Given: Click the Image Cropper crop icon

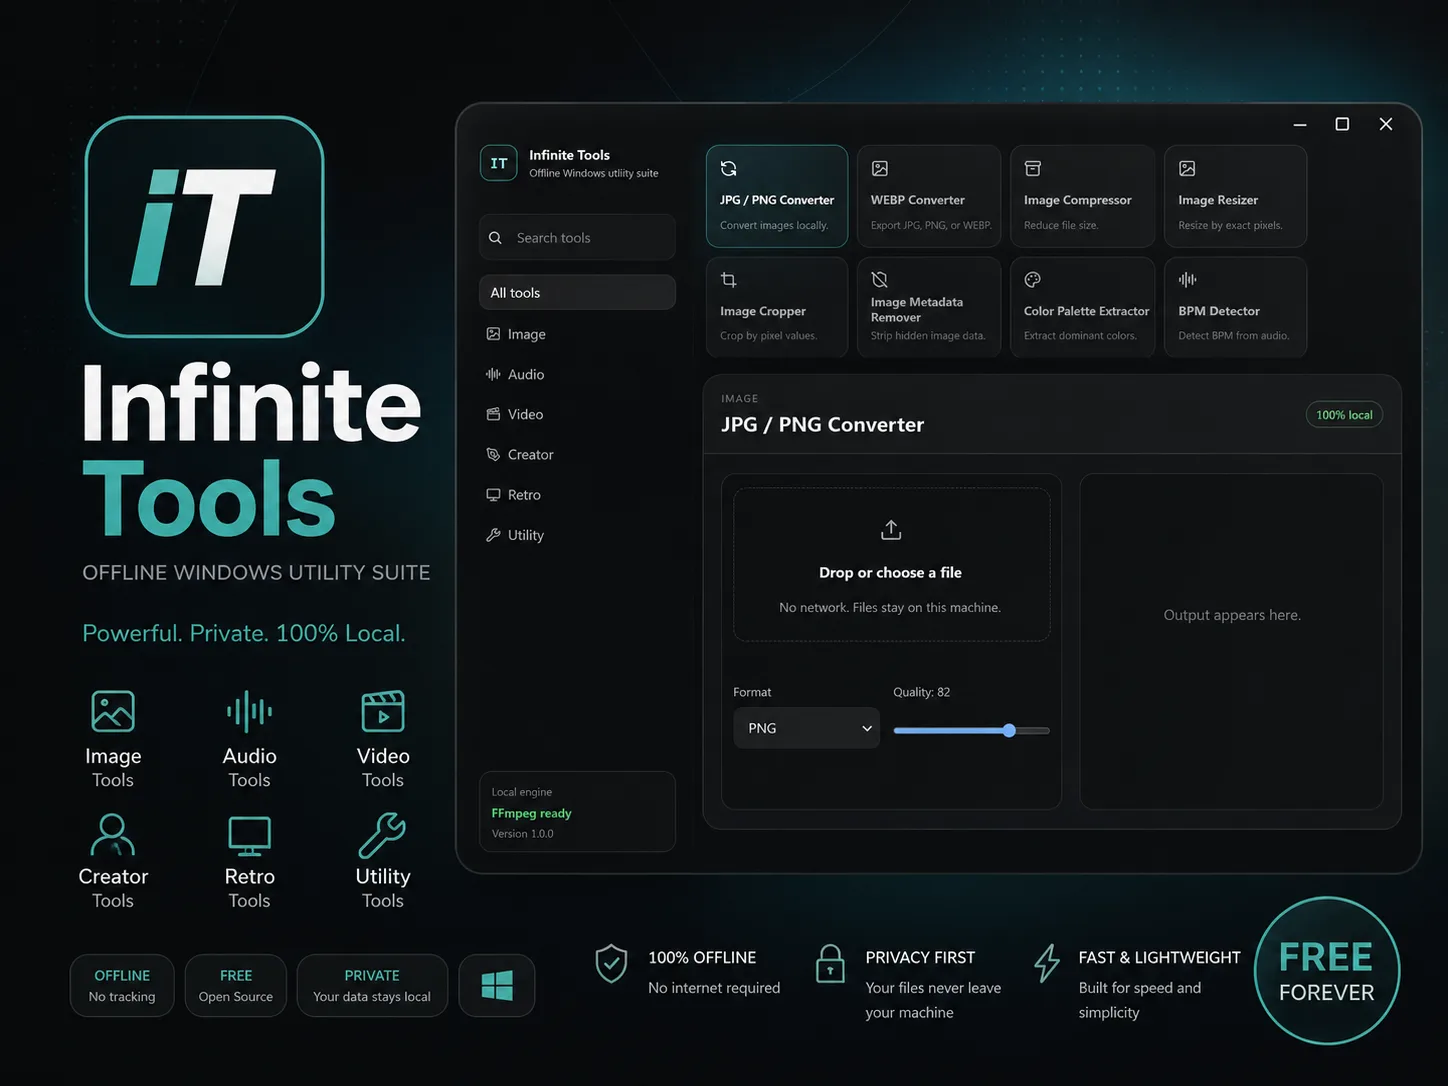Looking at the screenshot, I should tap(729, 280).
